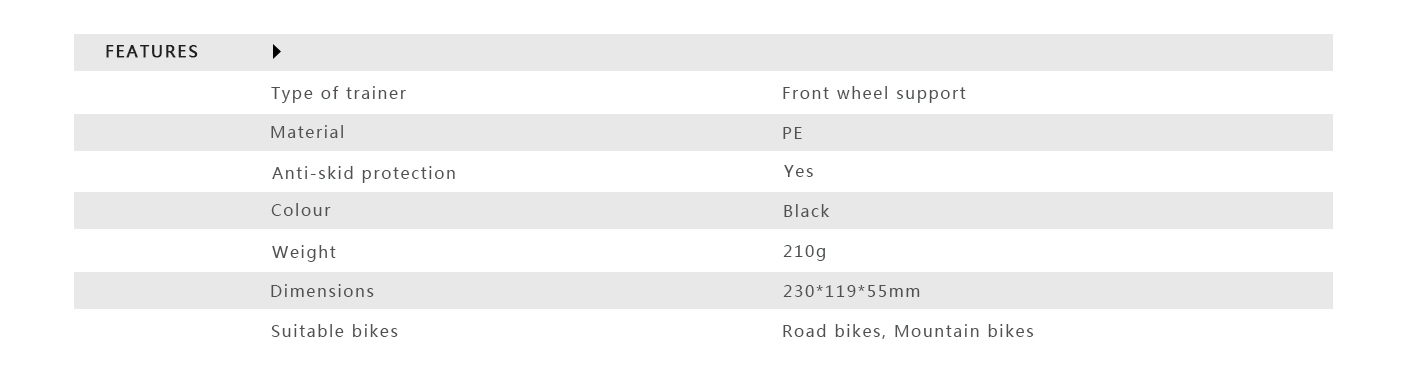Click the 'Type of trainer' label

click(x=339, y=94)
